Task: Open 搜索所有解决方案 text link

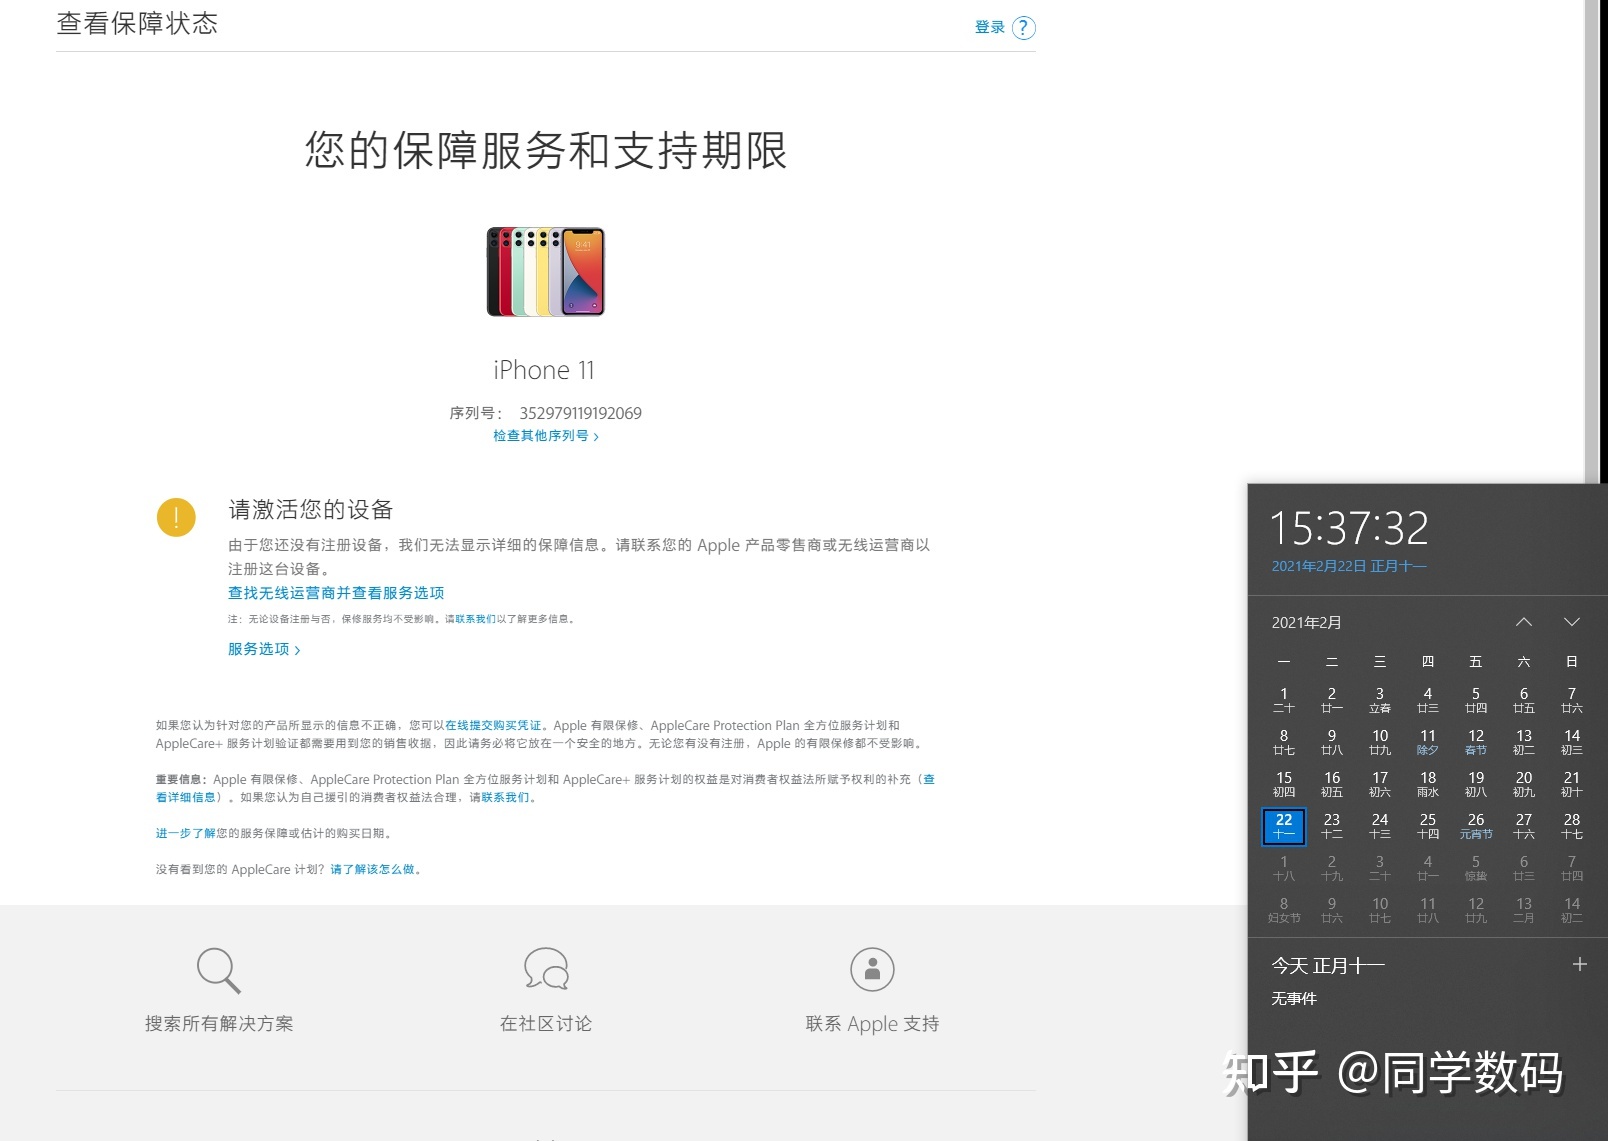Action: click(219, 1023)
